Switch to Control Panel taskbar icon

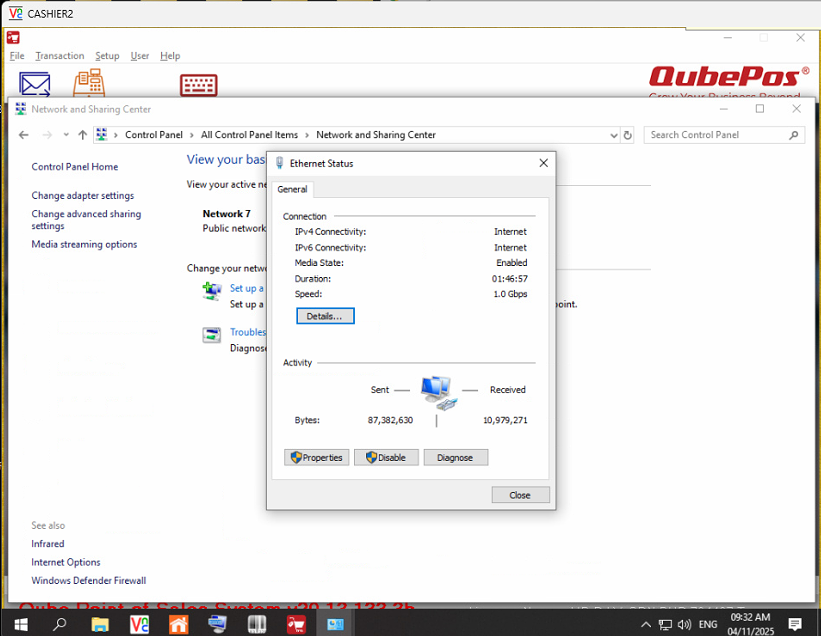point(335,624)
